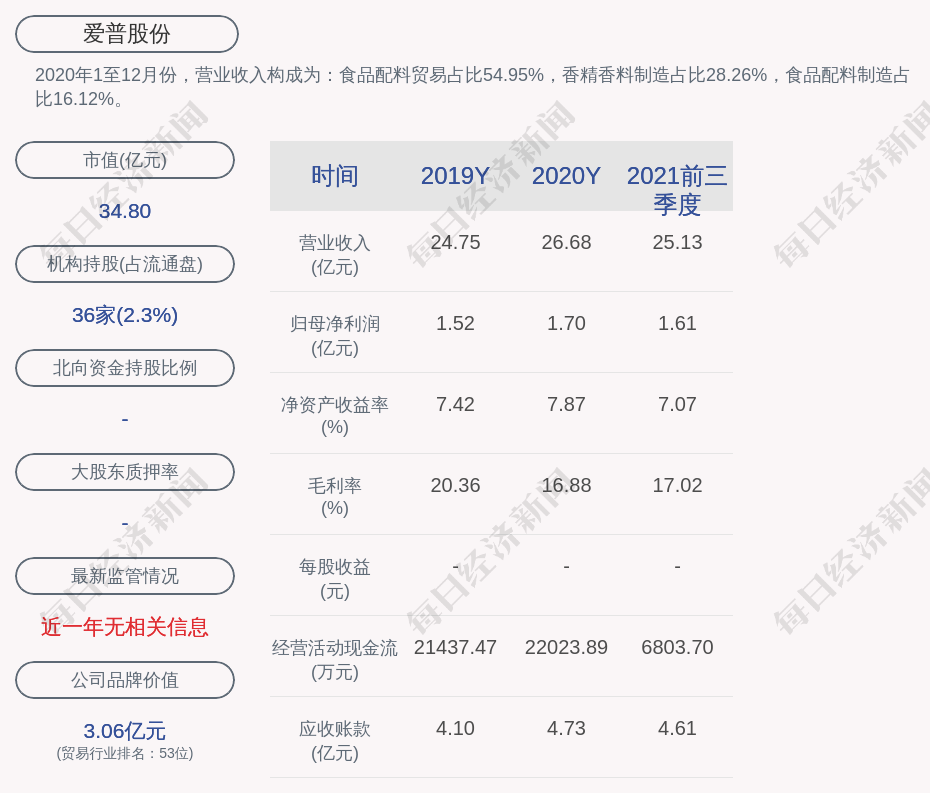The image size is (930, 793).
Task: Click the 36家(2.3%) institutional holding value
Action: 125,315
